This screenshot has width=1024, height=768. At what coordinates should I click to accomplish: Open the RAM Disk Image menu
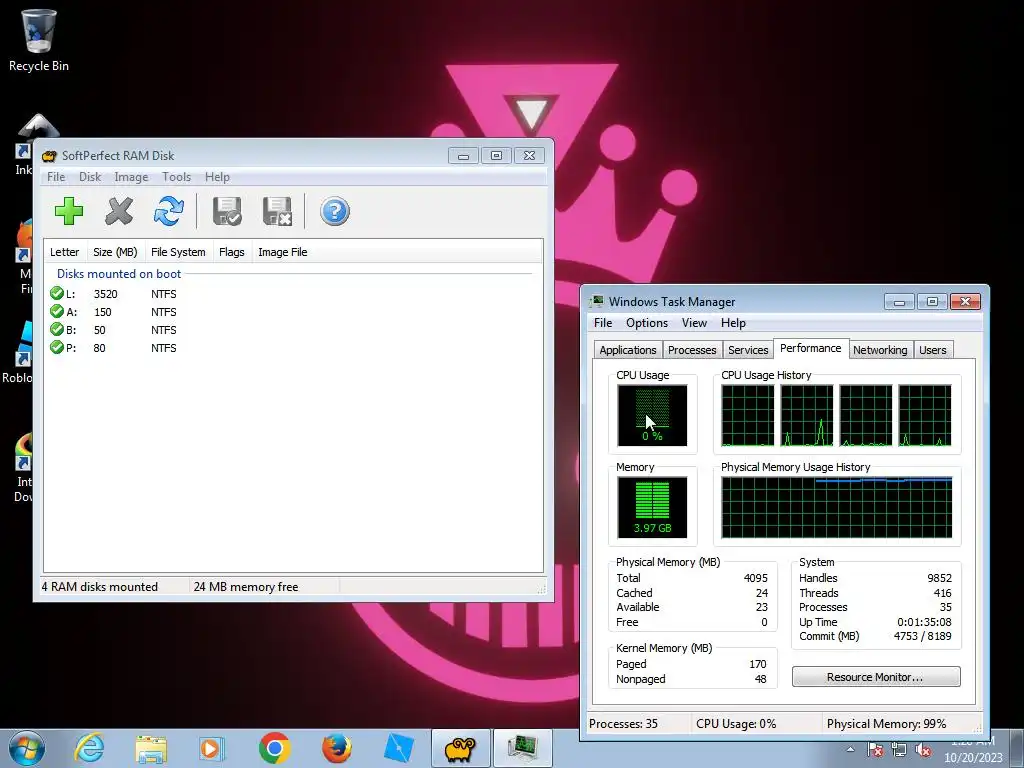pos(131,177)
